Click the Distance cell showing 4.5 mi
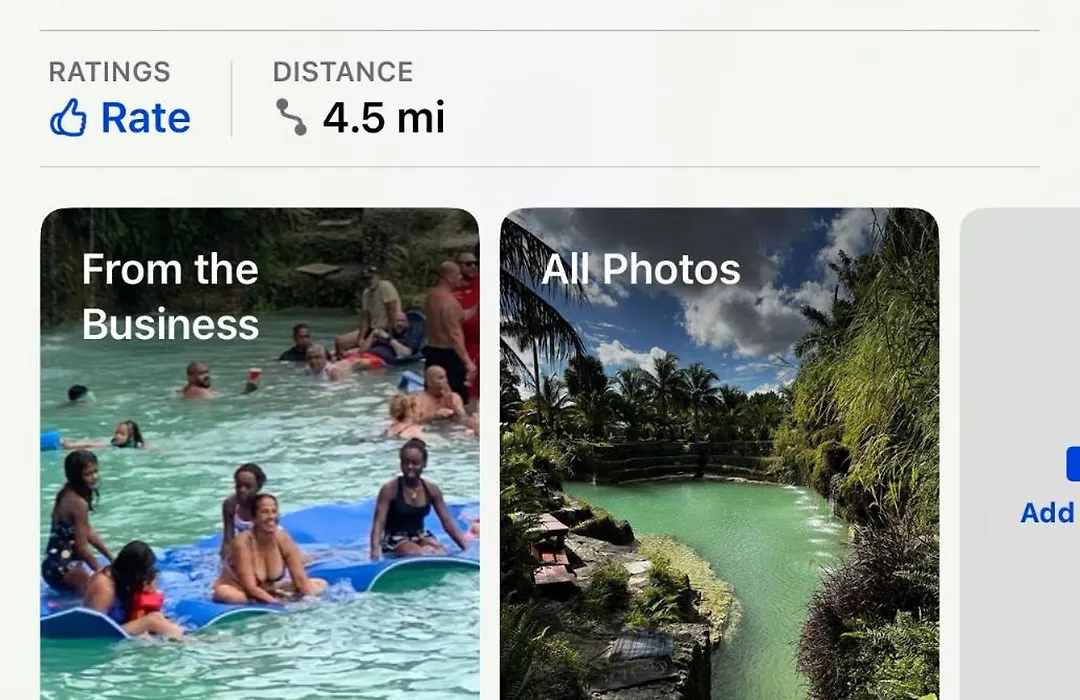Viewport: 1080px width, 700px height. coord(359,98)
